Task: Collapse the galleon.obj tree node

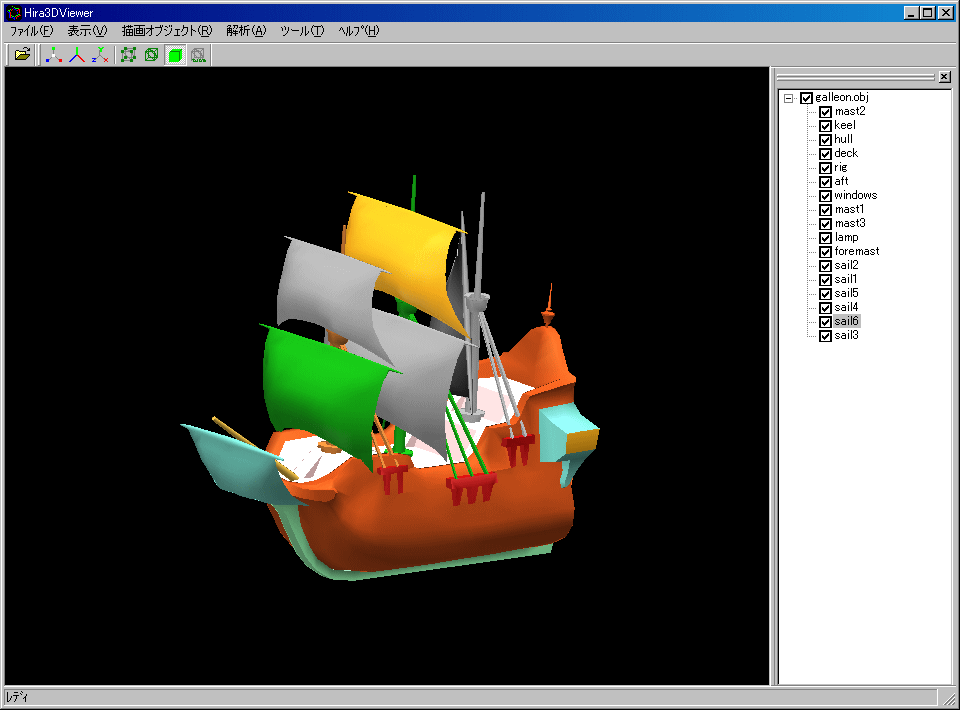Action: 789,98
